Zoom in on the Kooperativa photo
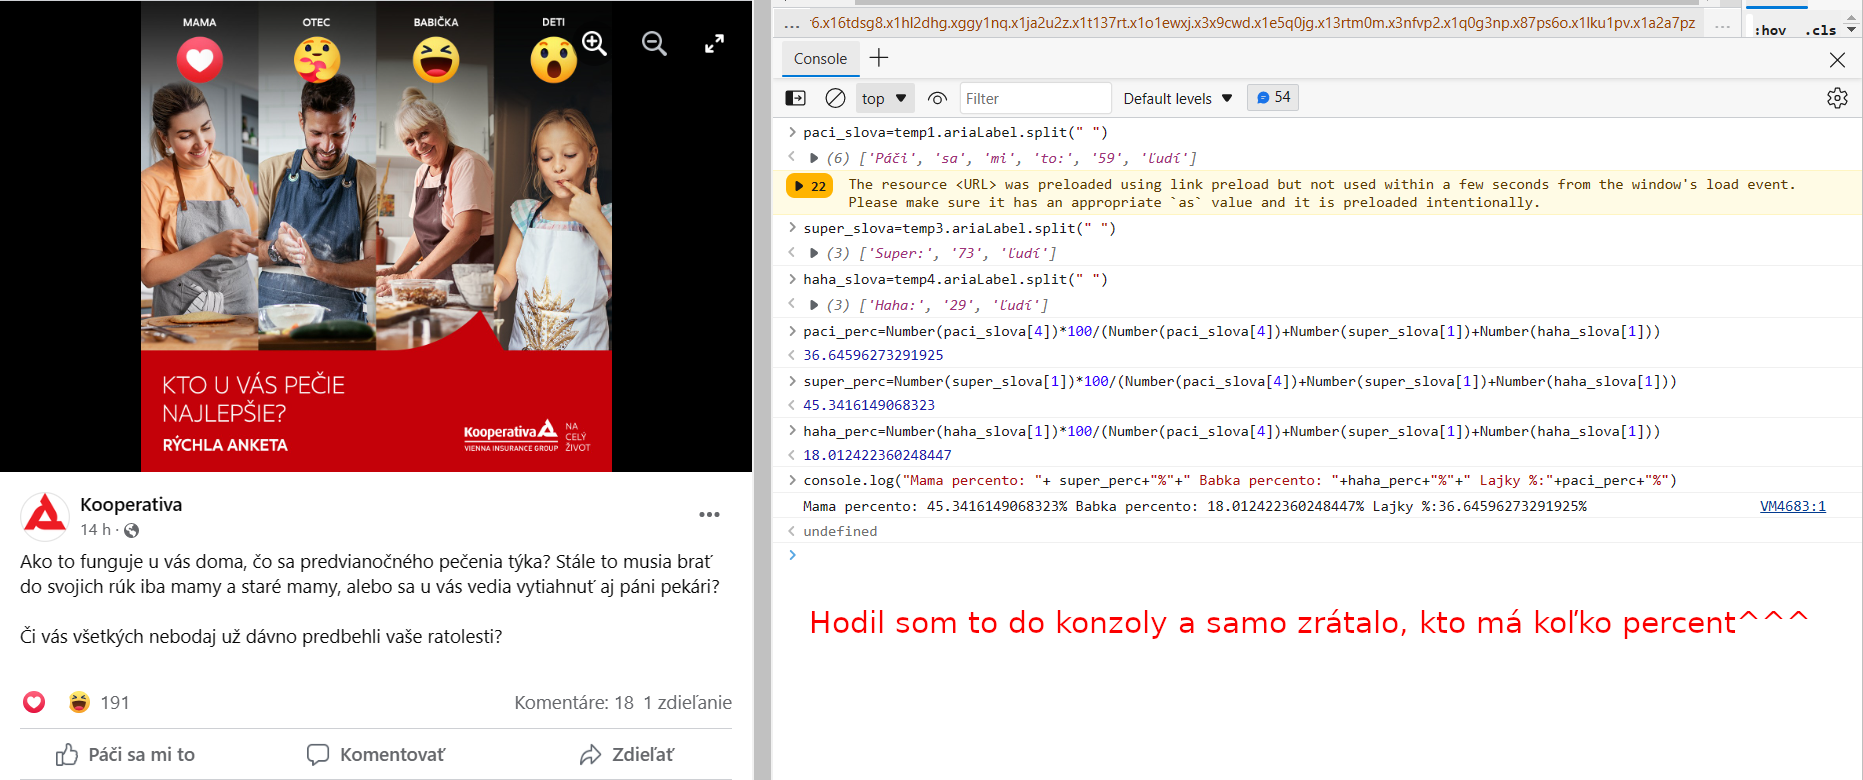1863x780 pixels. coord(595,43)
